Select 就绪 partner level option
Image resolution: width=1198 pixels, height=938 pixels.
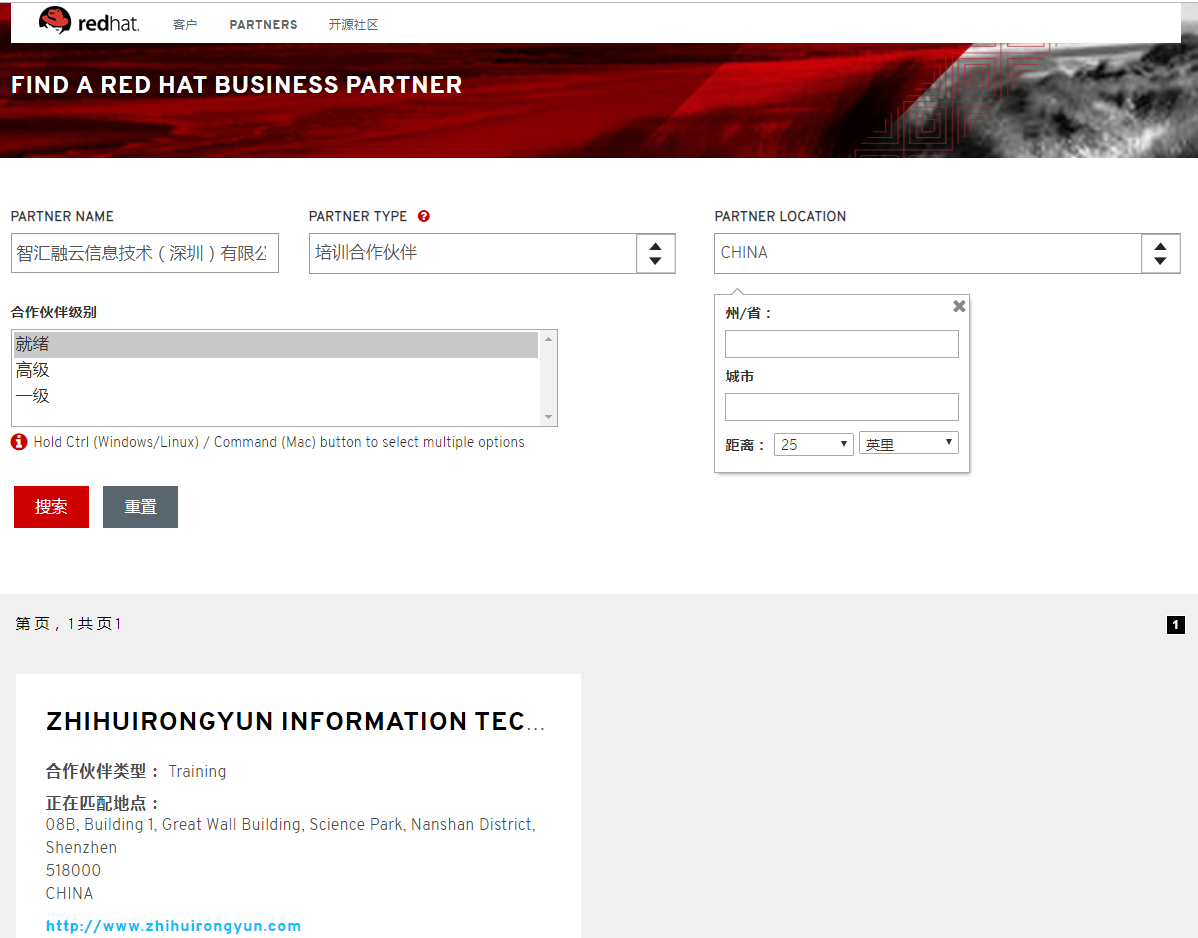coord(276,344)
